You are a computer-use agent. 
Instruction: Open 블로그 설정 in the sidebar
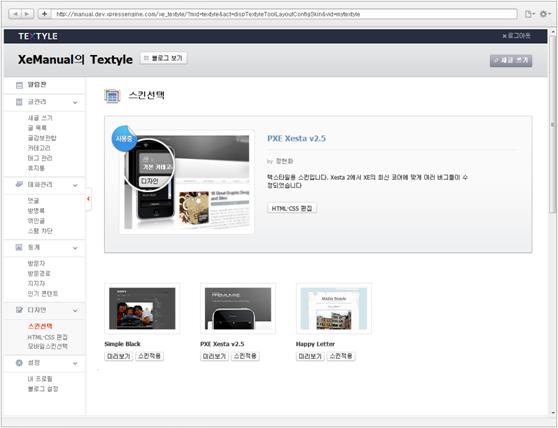pos(43,389)
